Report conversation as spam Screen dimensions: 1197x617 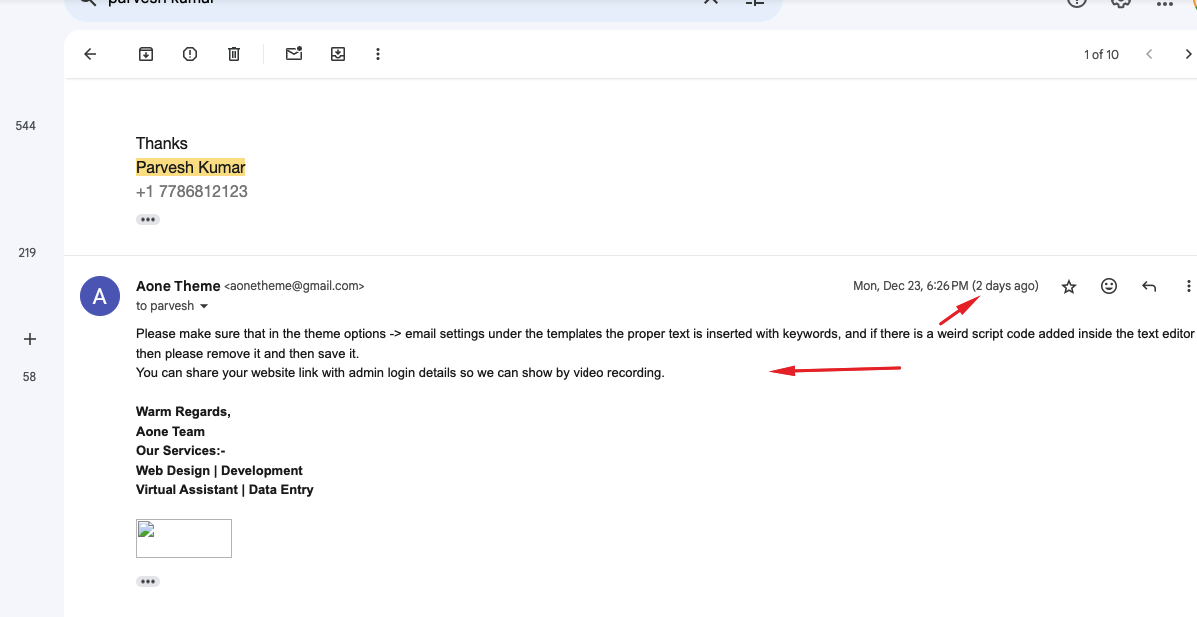(190, 54)
